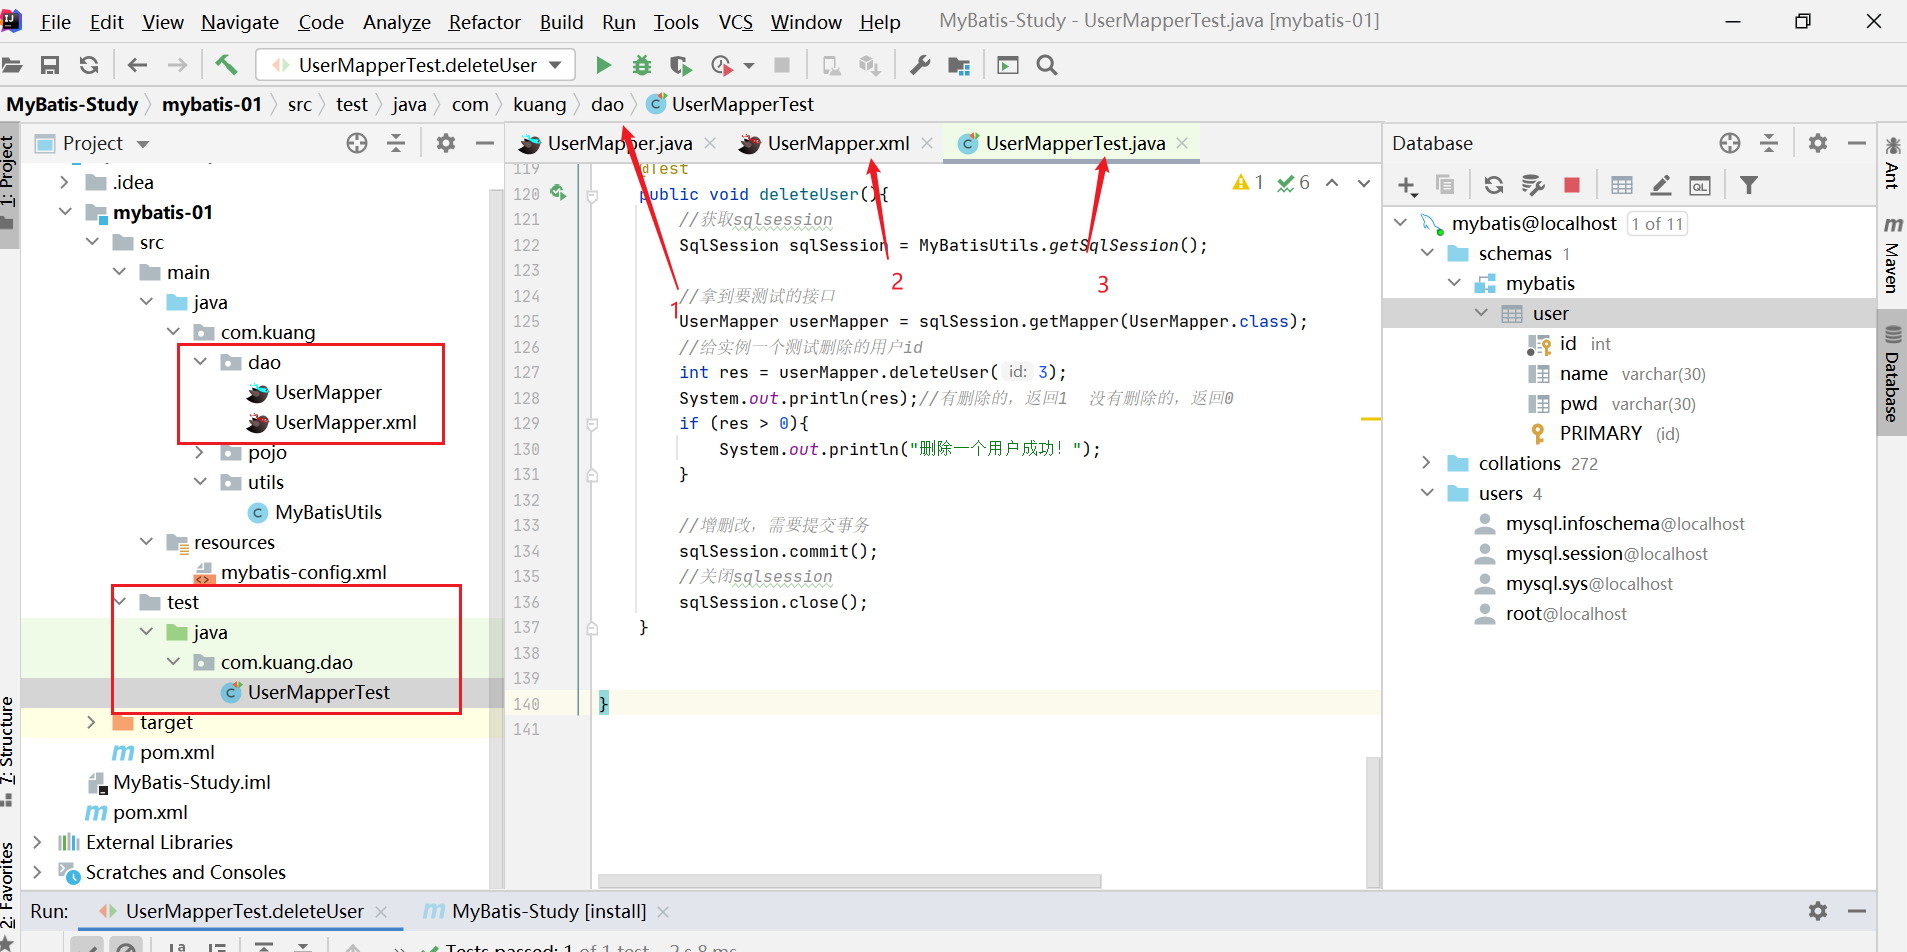Click the Build Project hammer icon
Viewport: 1907px width, 952px height.
point(226,65)
